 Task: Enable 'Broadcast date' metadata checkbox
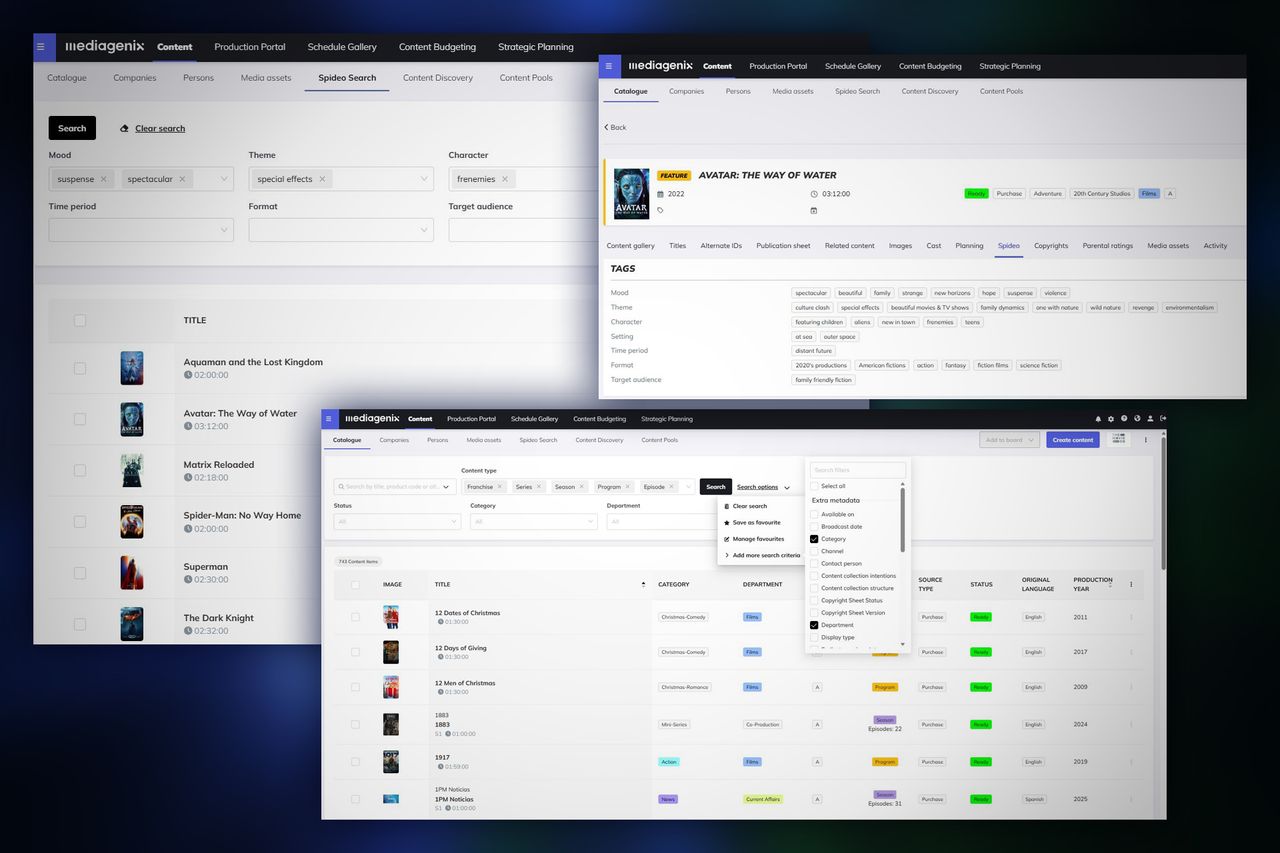tap(814, 527)
